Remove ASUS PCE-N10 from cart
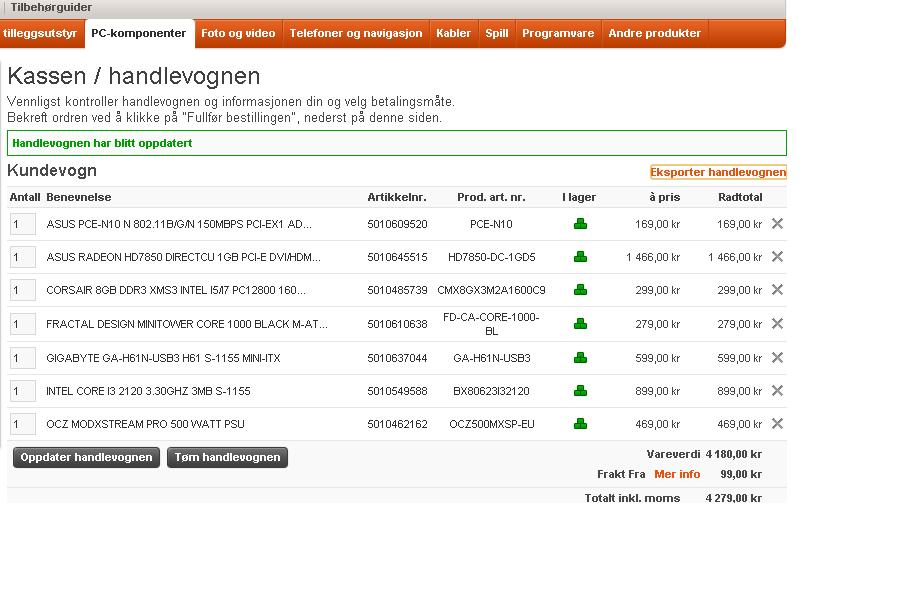The width and height of the screenshot is (924, 591). pos(777,224)
